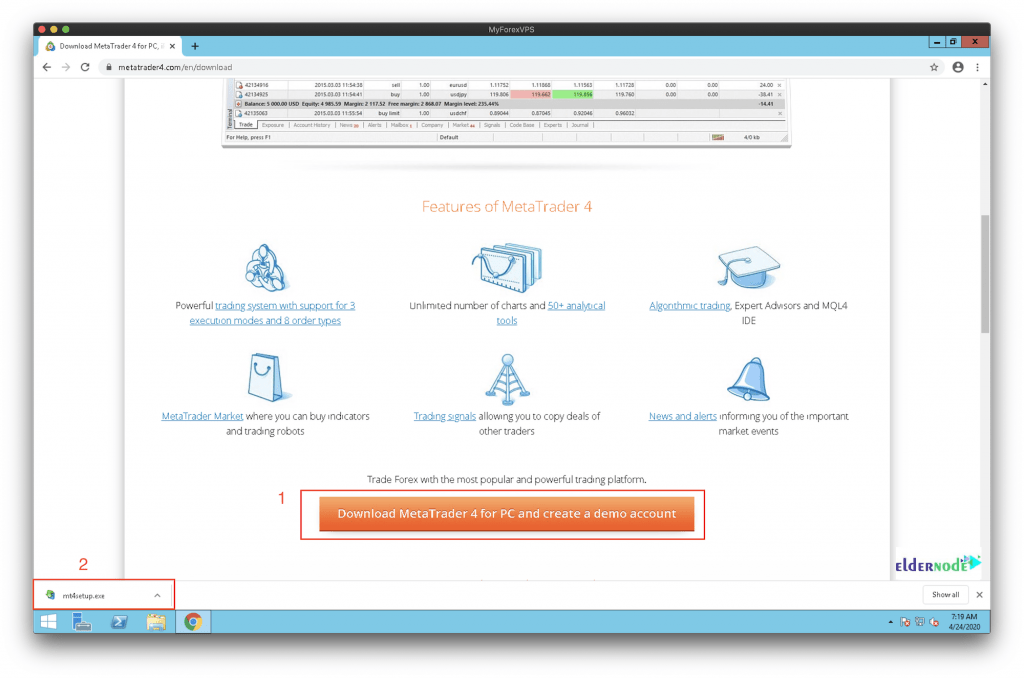Open a new browser tab
1024x678 pixels.
coord(195,46)
